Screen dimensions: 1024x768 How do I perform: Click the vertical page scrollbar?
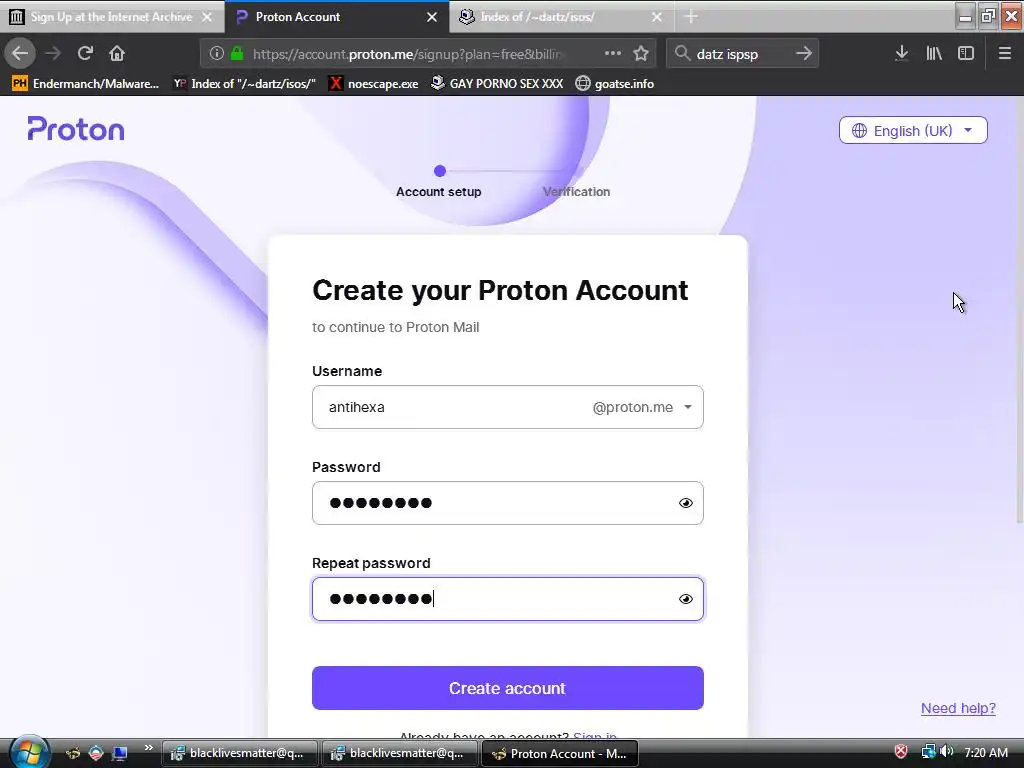click(x=1019, y=310)
